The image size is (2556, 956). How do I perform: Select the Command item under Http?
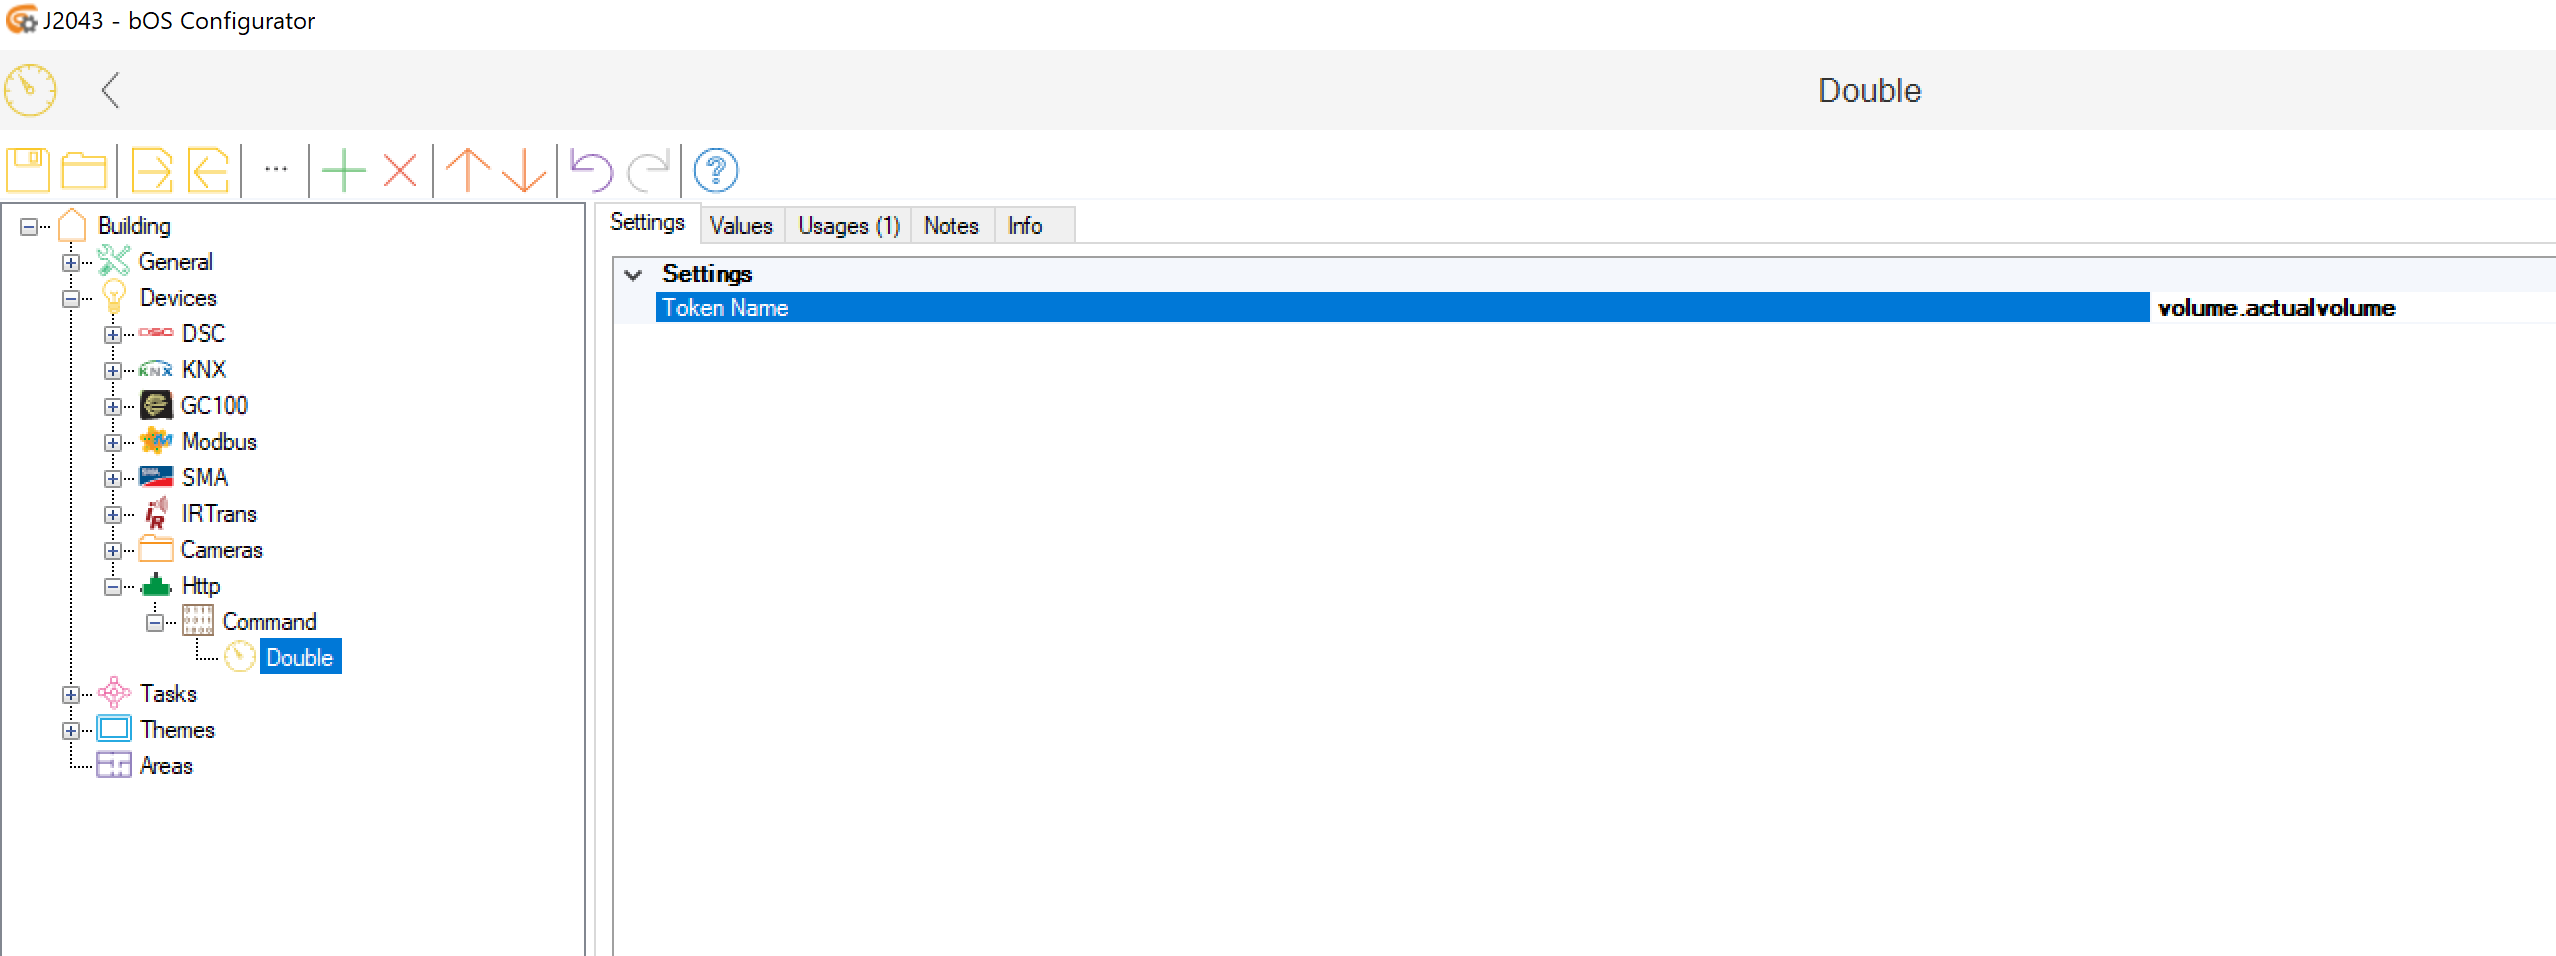[269, 622]
